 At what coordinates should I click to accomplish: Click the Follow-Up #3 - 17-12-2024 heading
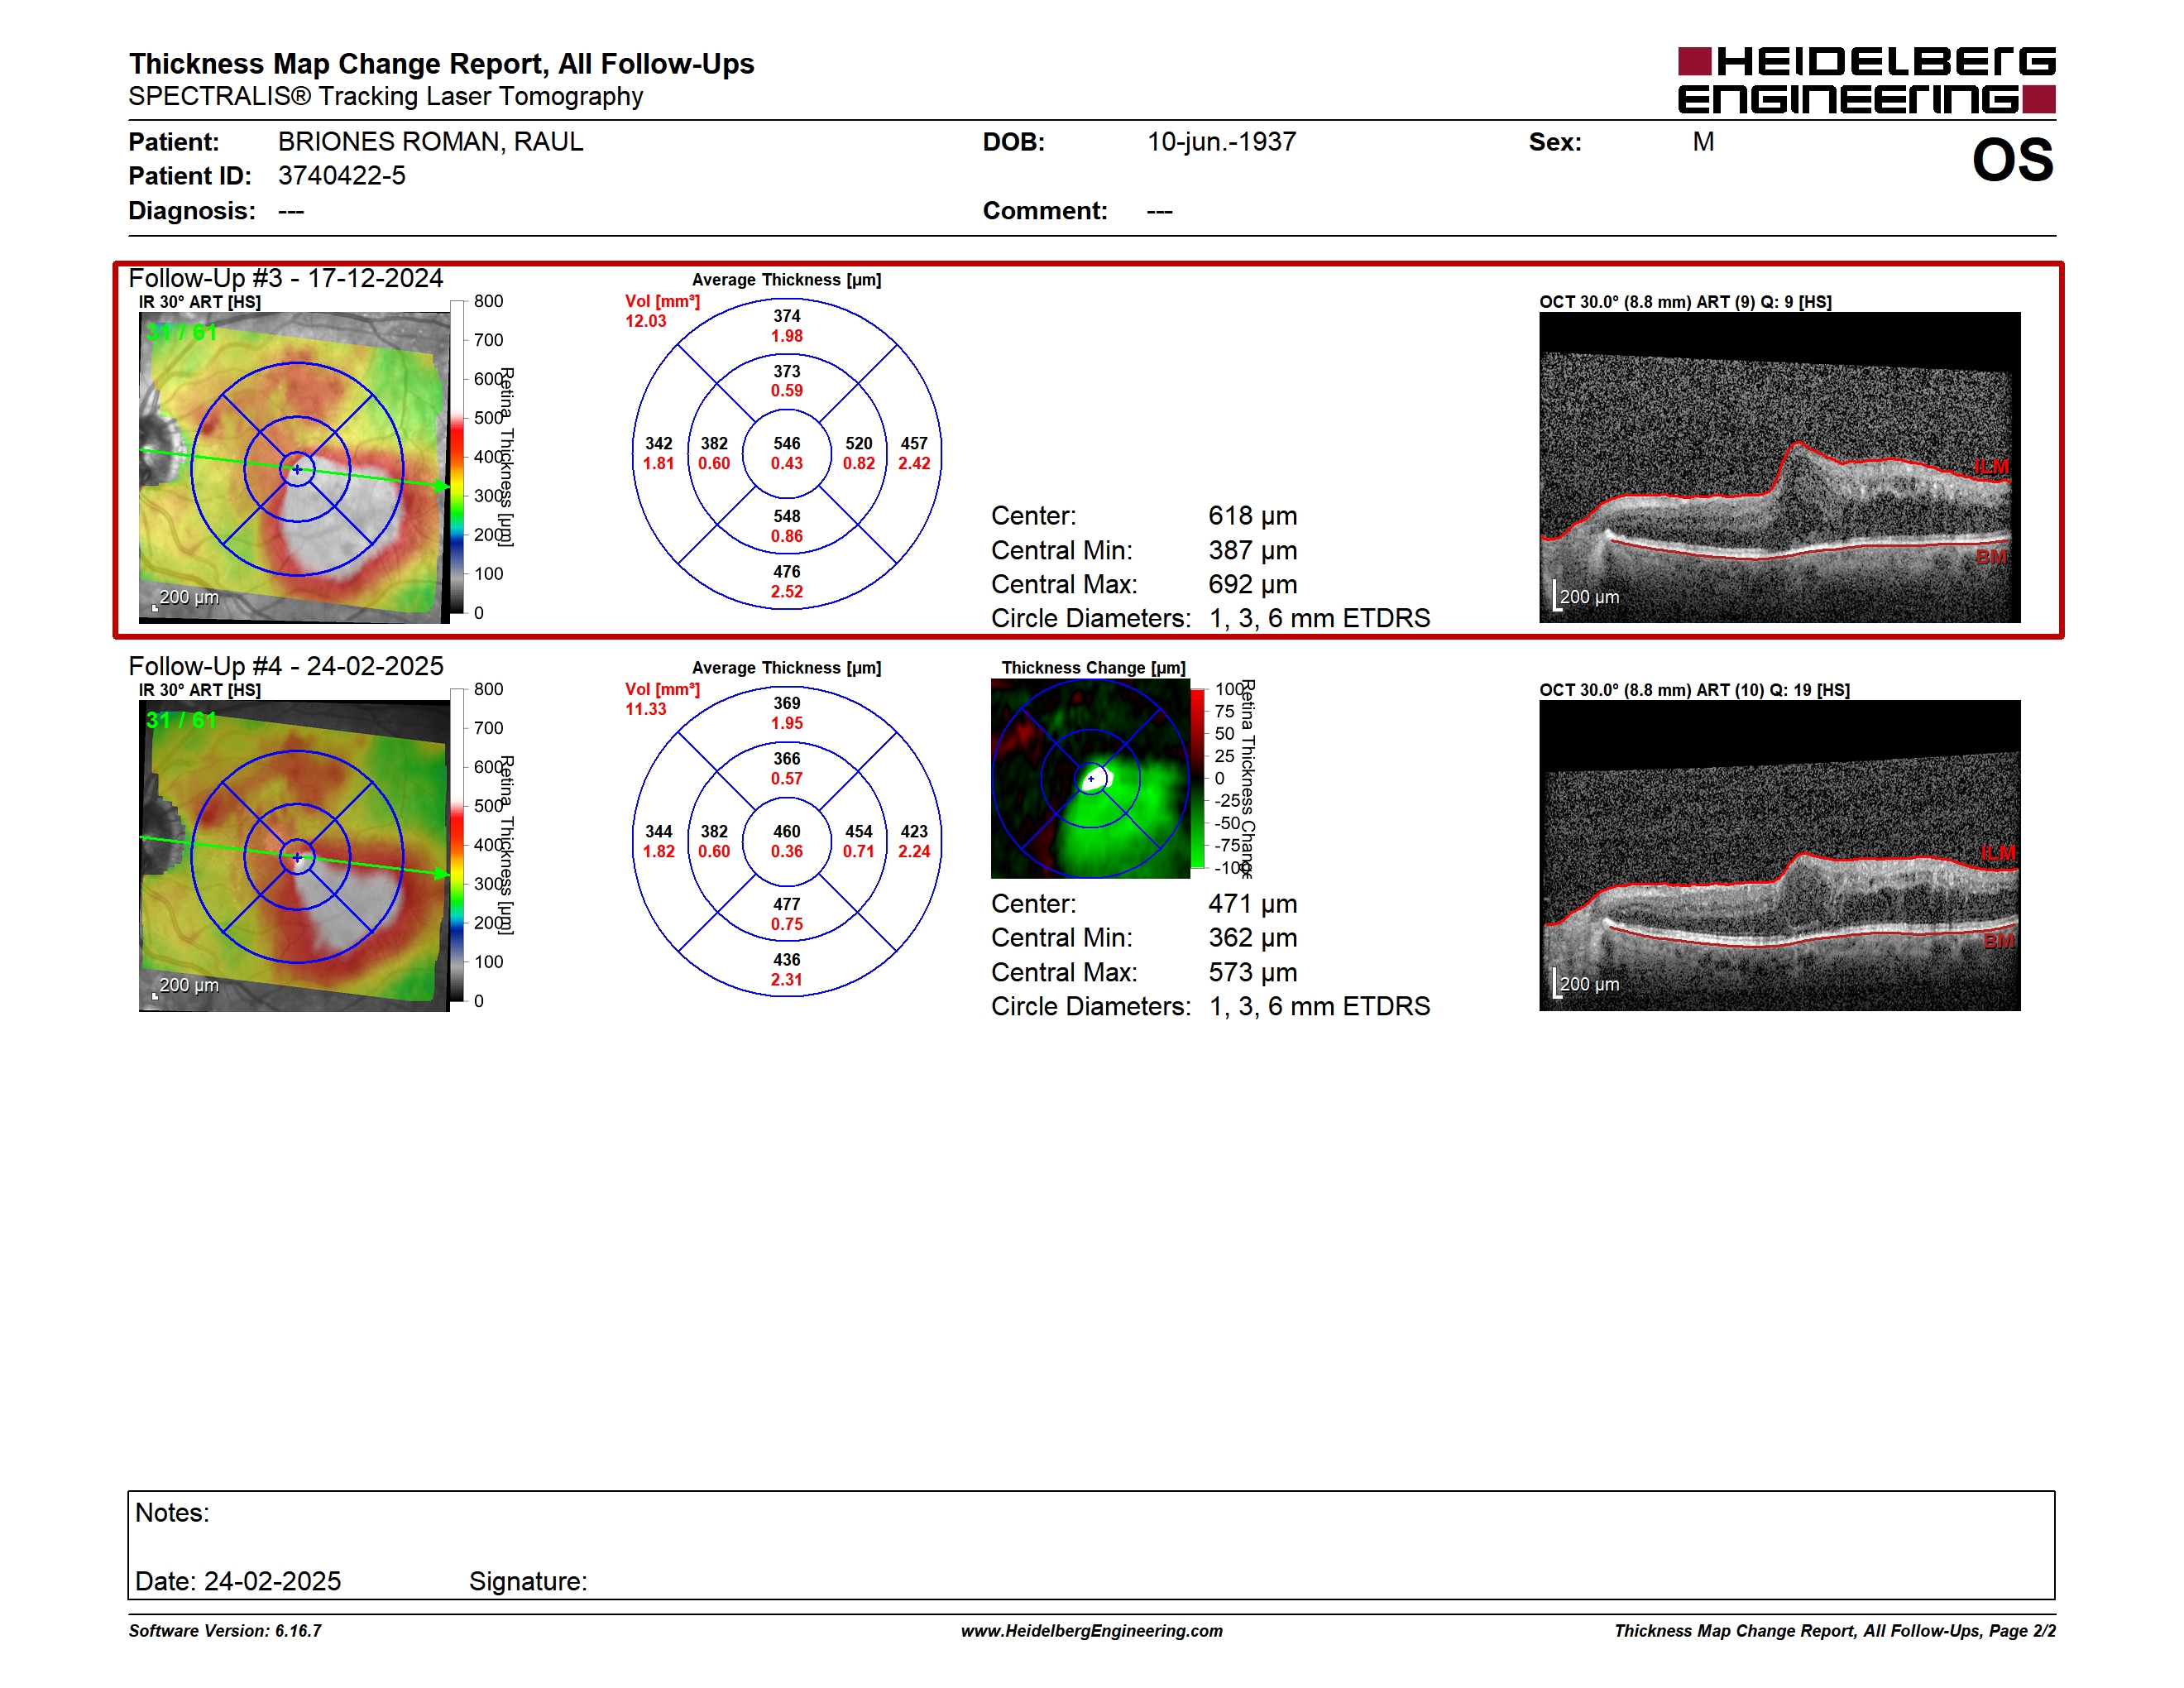point(286,278)
